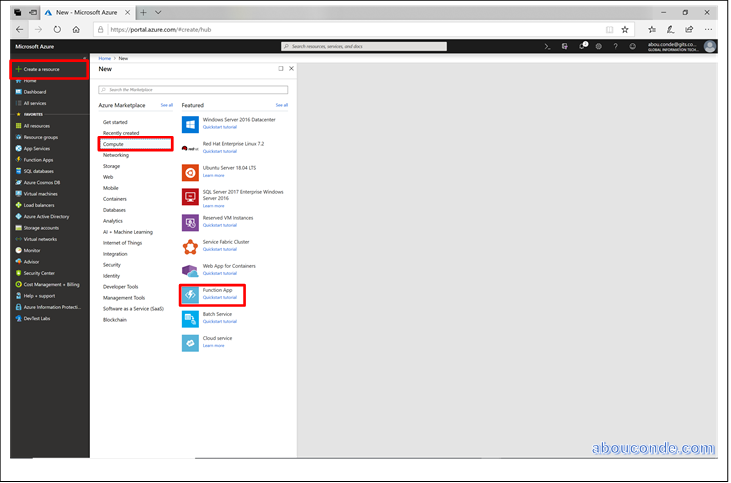Open Azure Active Directory in sidebar
Viewport: 731px width, 483px height.
coord(46,216)
